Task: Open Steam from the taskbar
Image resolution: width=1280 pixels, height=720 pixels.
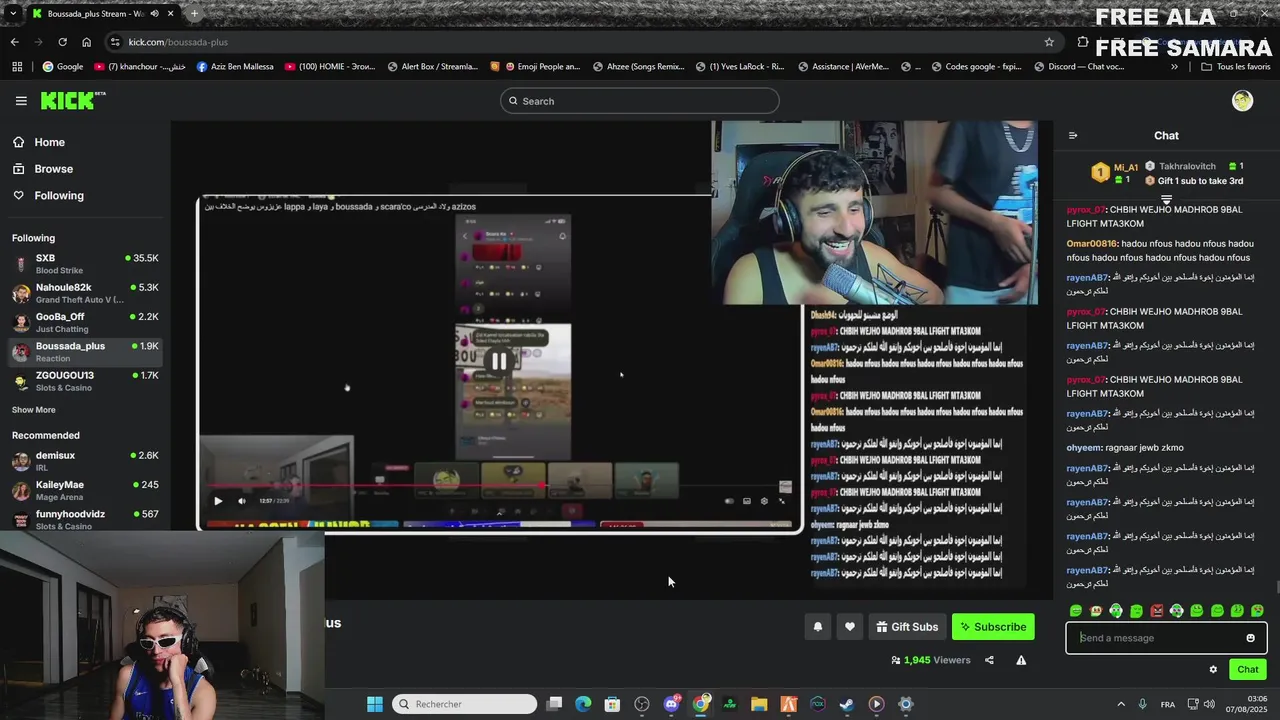Action: tap(847, 704)
